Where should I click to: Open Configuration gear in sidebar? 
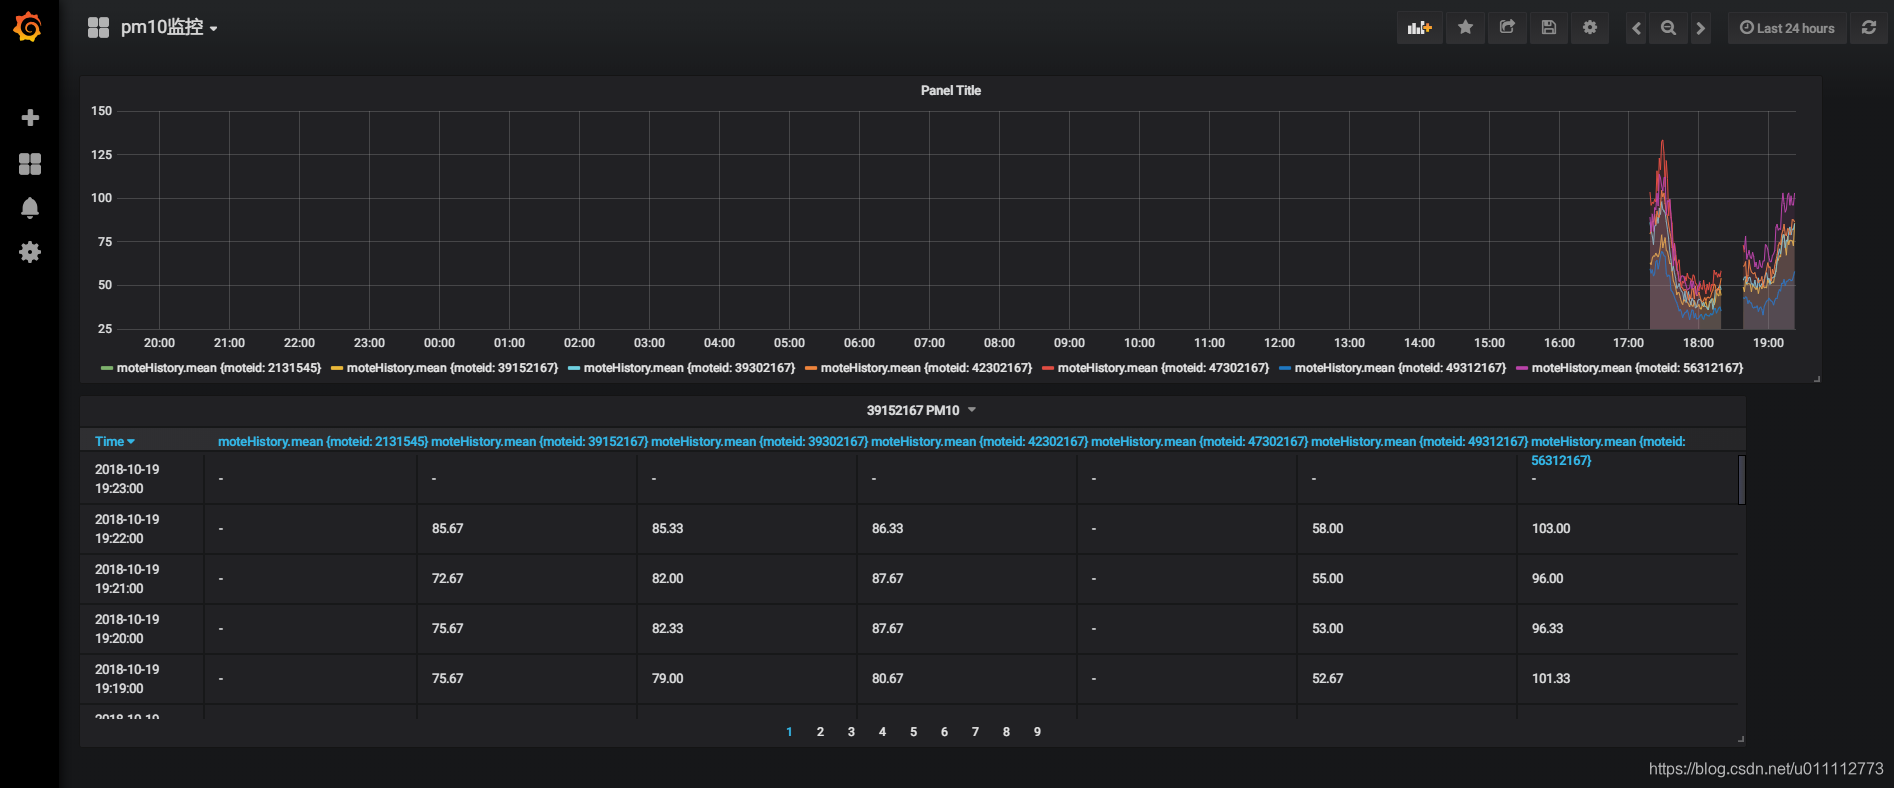30,252
